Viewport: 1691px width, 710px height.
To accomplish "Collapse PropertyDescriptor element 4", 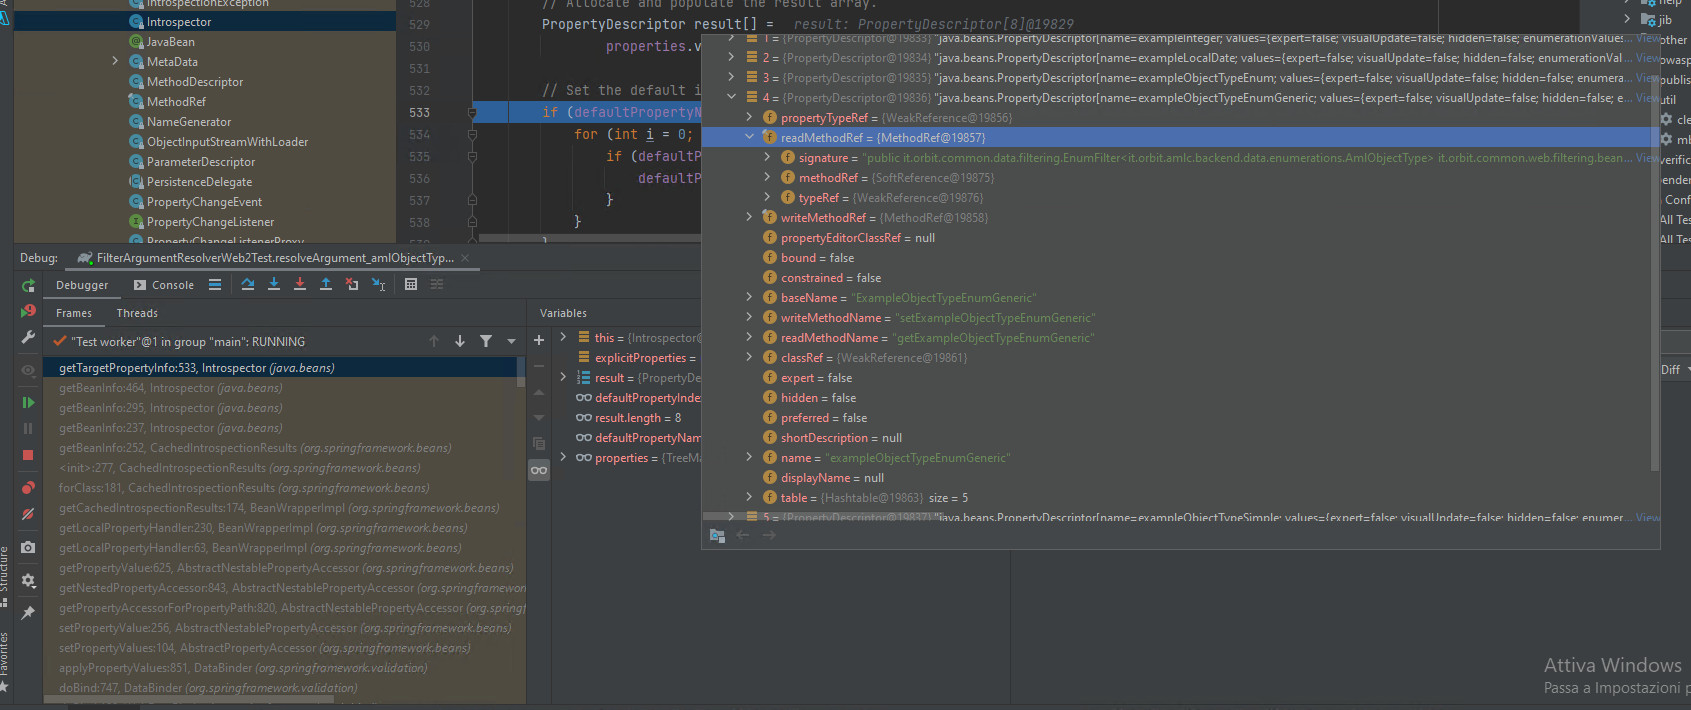I will click(731, 97).
